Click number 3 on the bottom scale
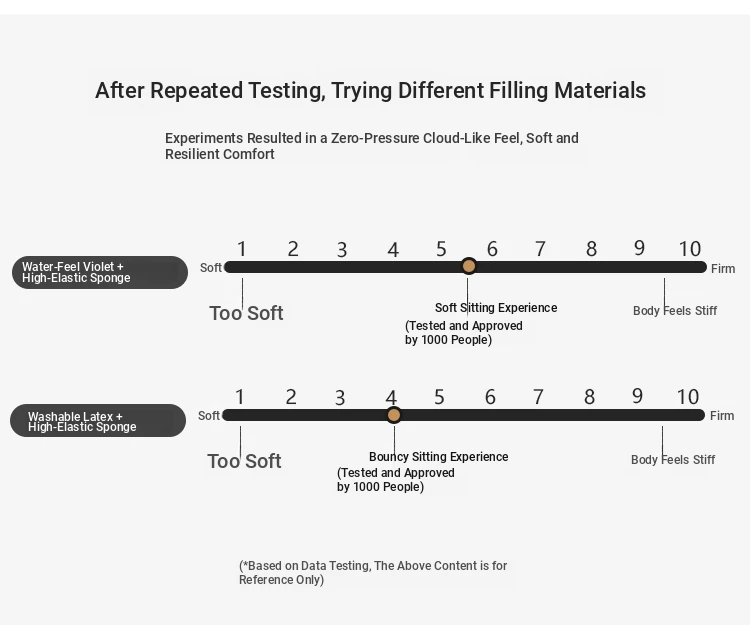 [340, 398]
